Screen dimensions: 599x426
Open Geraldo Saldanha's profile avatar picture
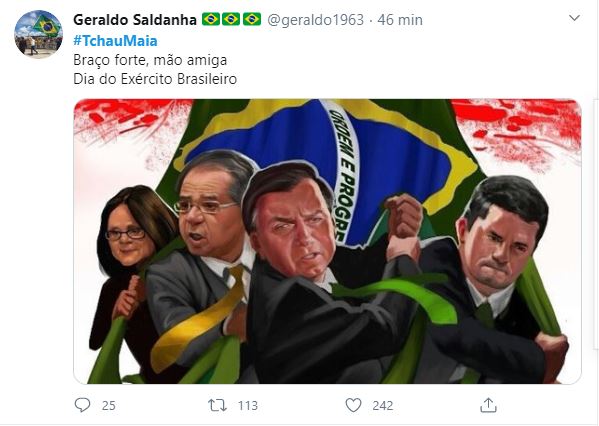click(38, 34)
